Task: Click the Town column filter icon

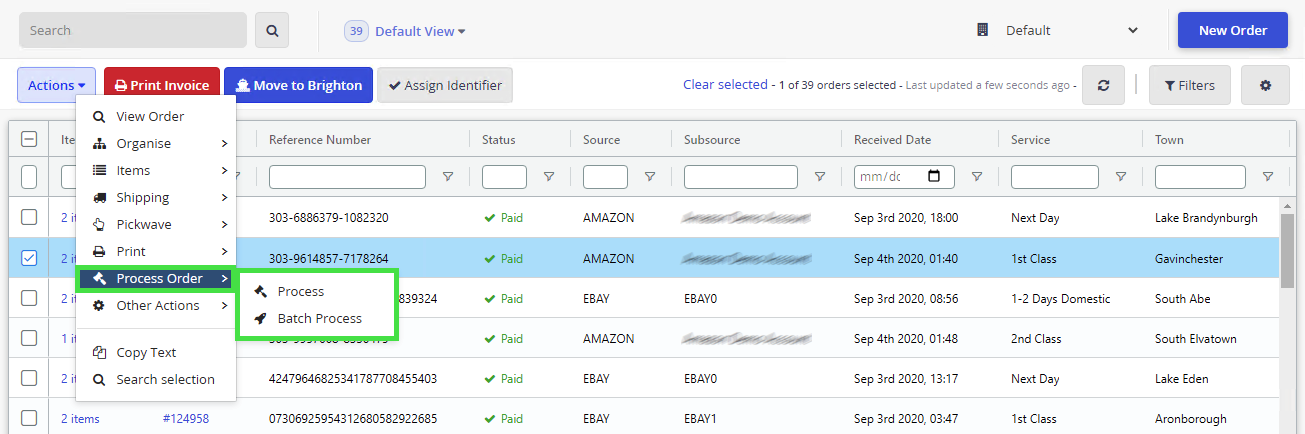Action: (x=1268, y=177)
